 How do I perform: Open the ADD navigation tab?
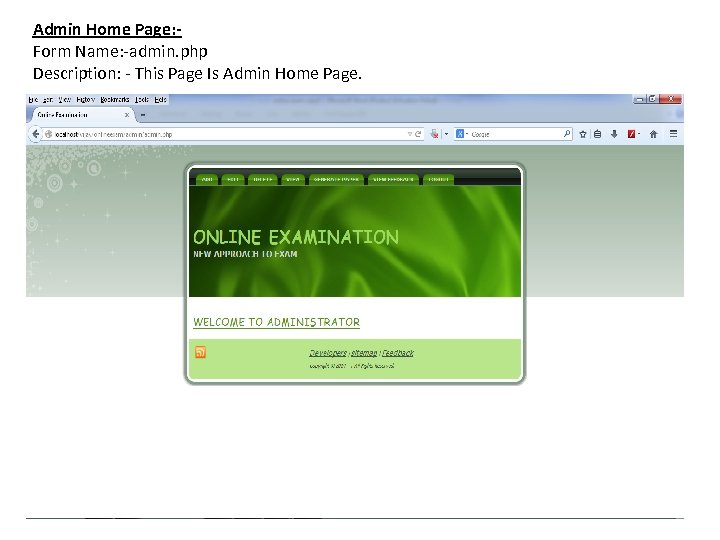tap(207, 180)
